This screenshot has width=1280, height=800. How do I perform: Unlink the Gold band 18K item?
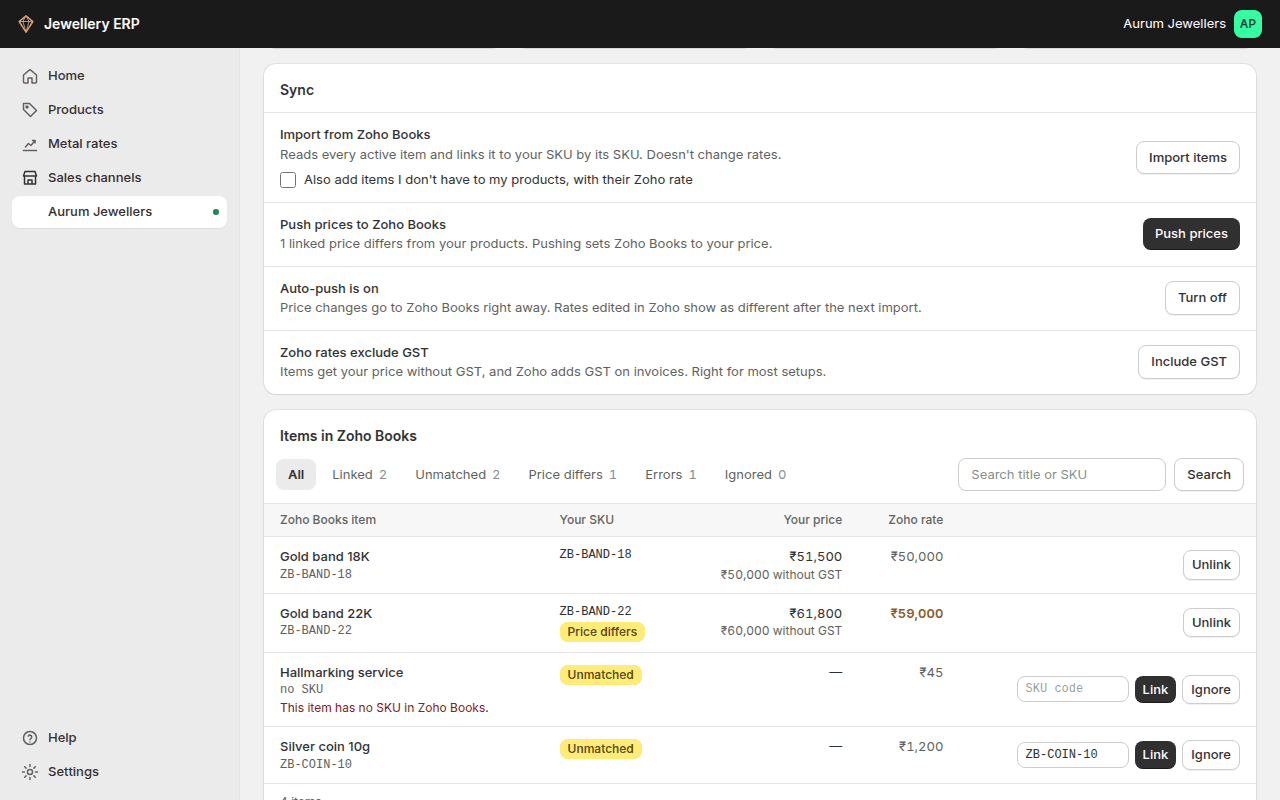1211,565
